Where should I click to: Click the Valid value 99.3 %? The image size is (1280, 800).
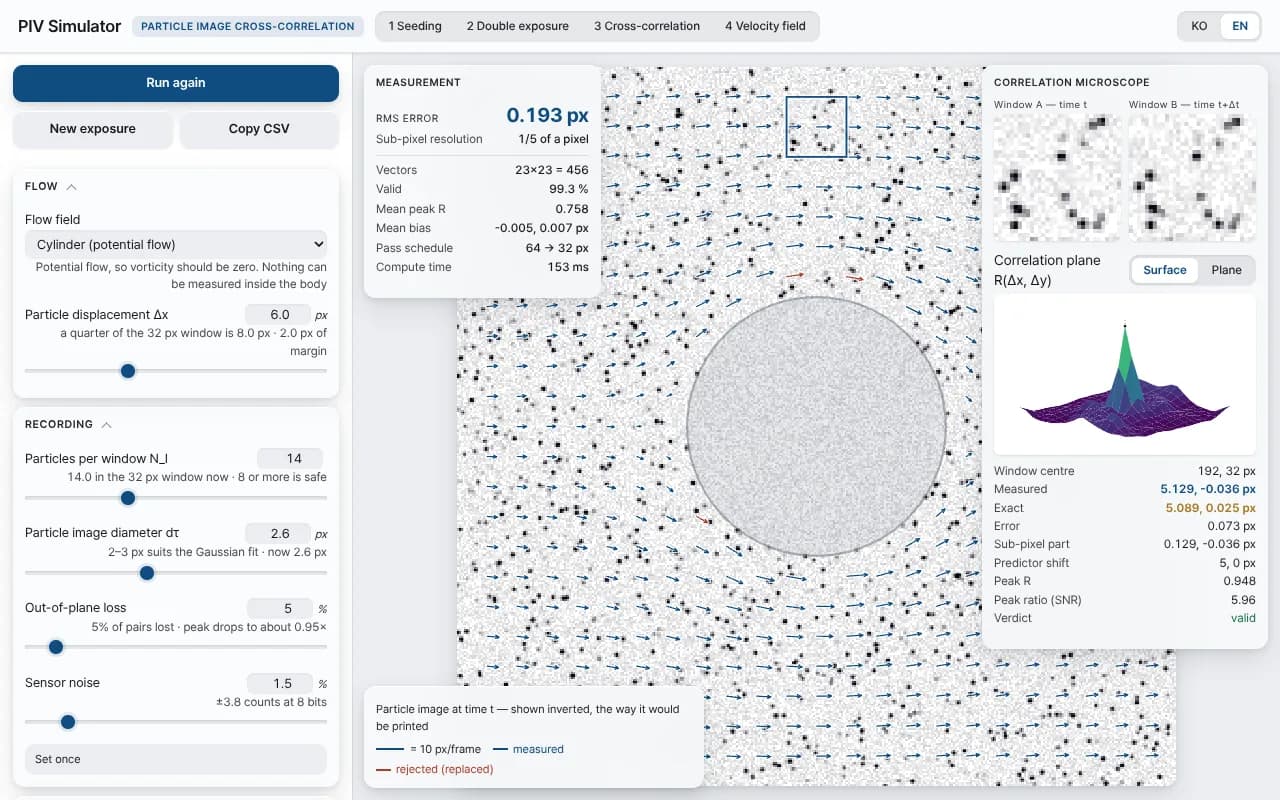click(568, 189)
